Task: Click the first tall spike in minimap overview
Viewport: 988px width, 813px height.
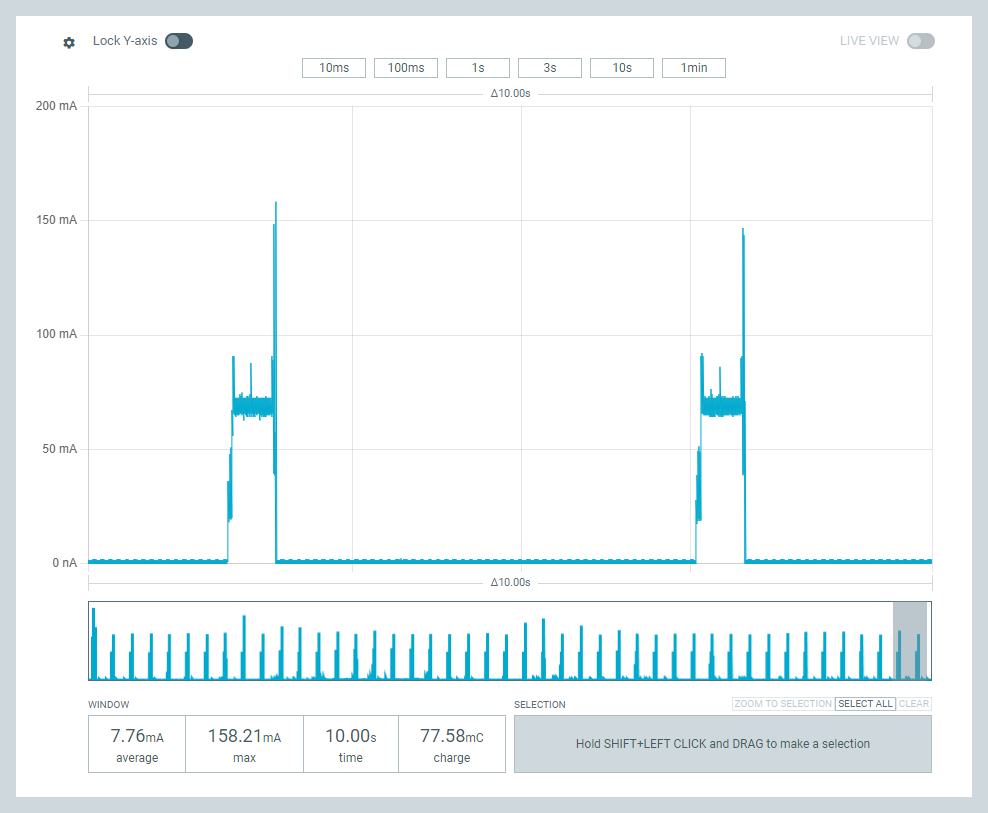Action: 93,640
